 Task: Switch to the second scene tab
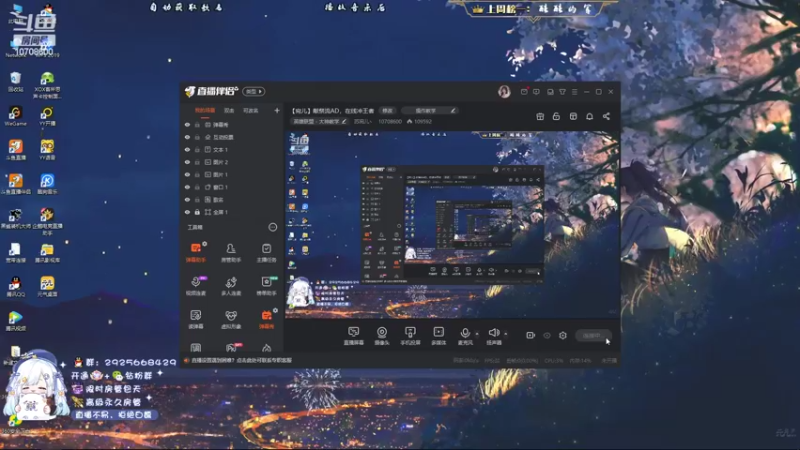click(229, 111)
